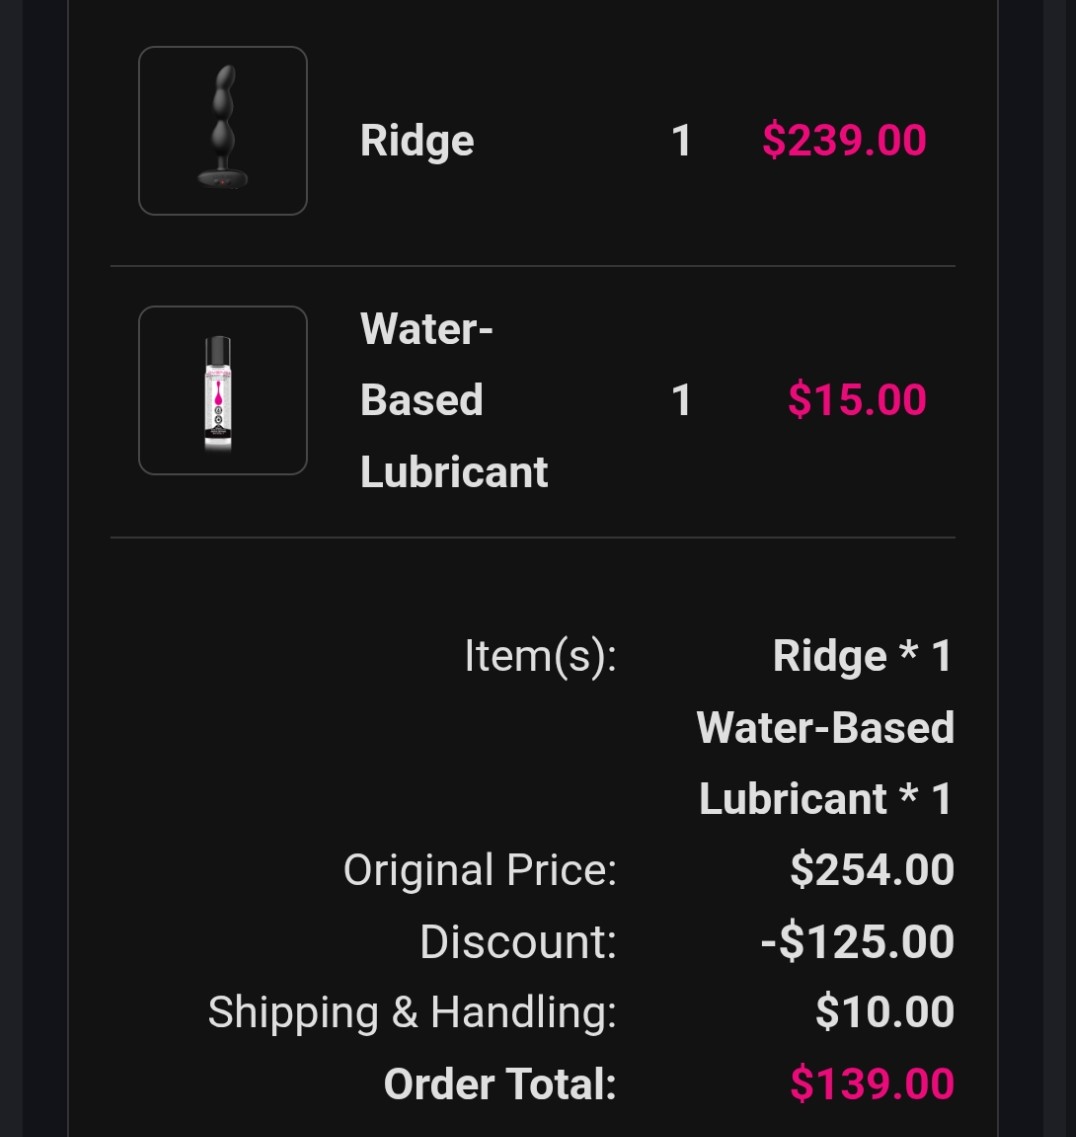This screenshot has height=1137, width=1076.
Task: Click the lubricant quantity number
Action: [681, 400]
